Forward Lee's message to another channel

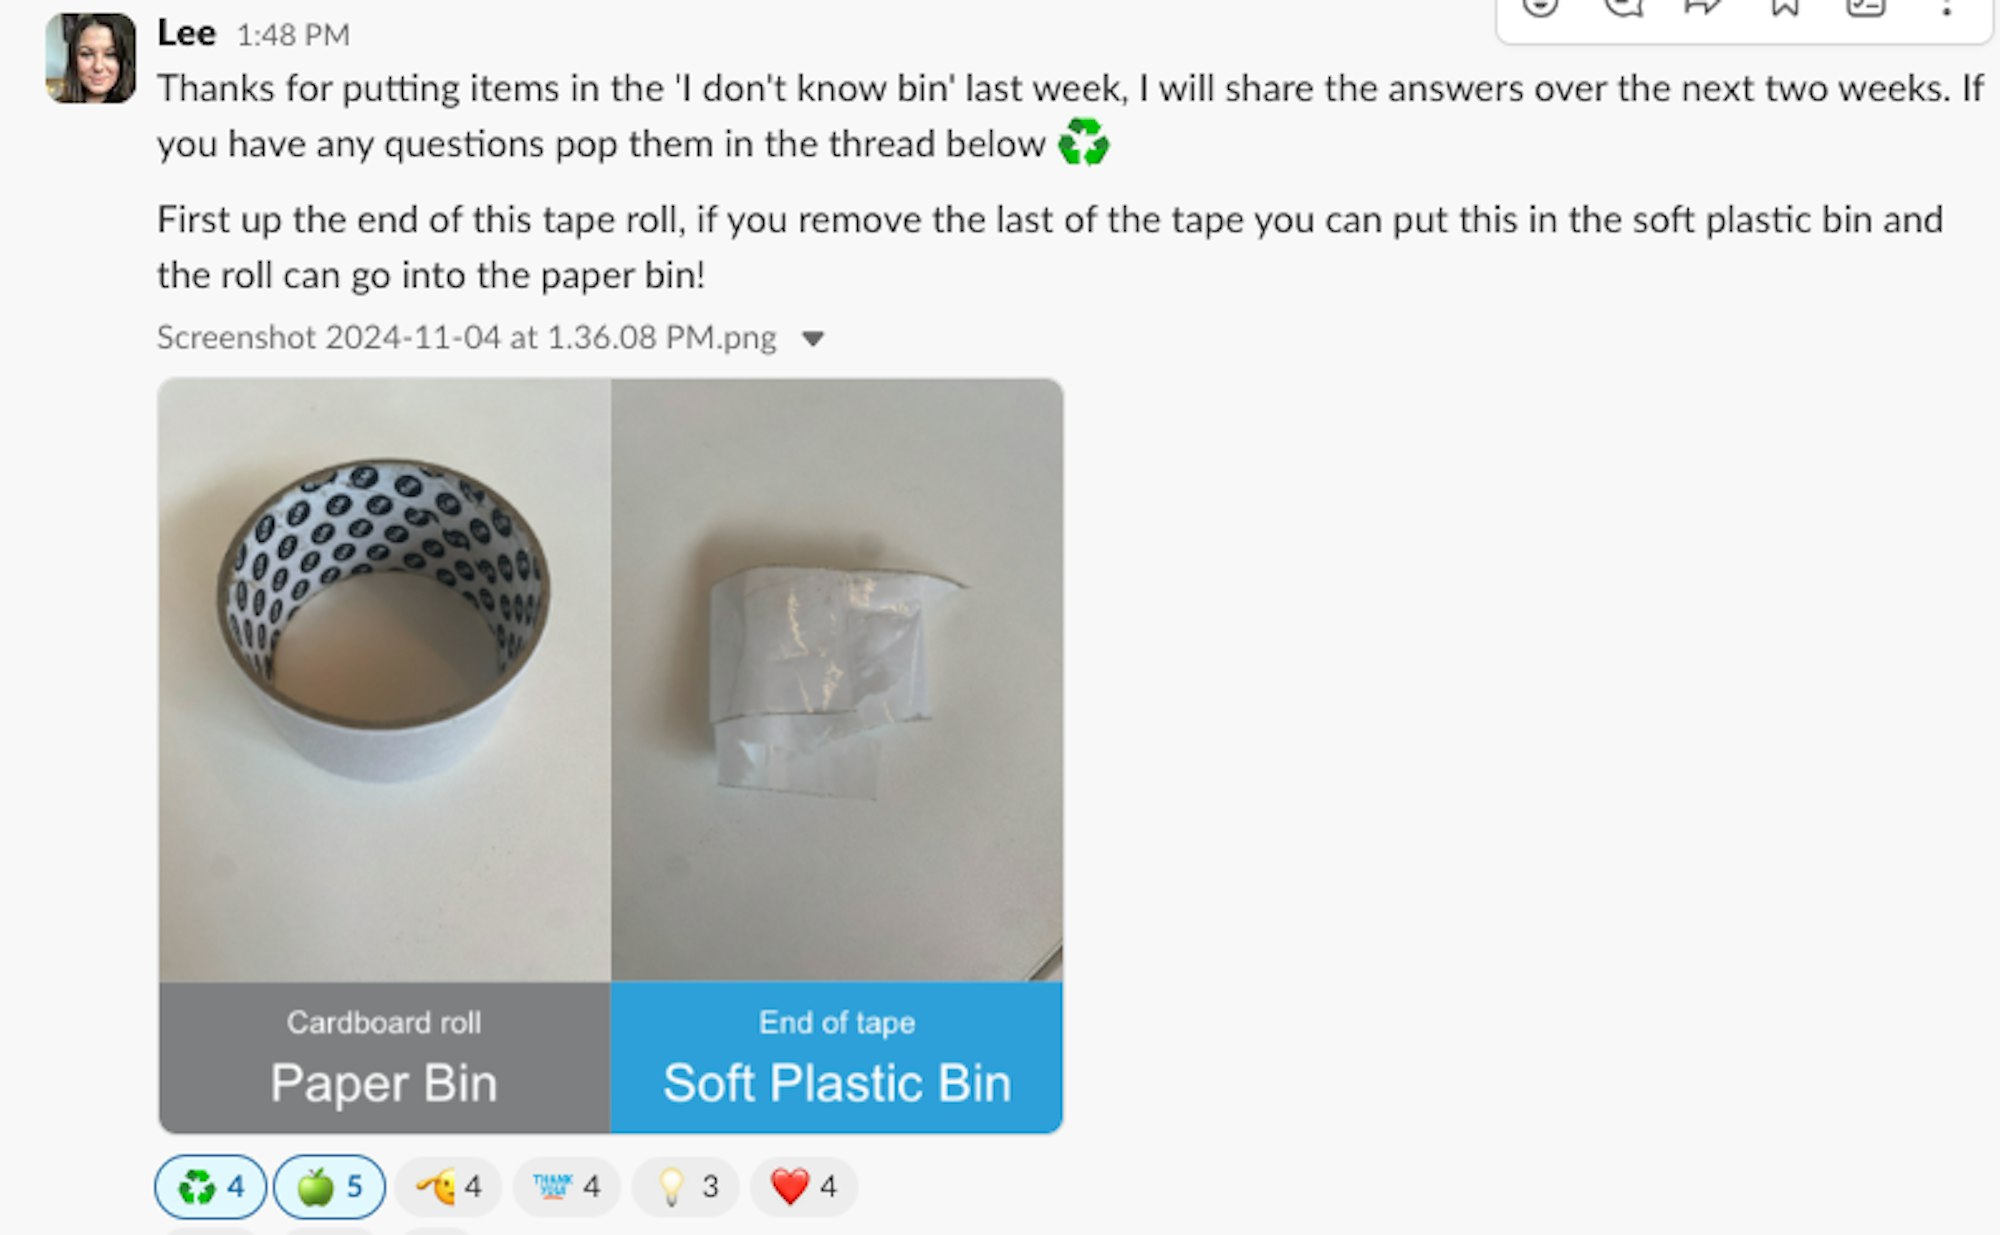tap(1703, 10)
